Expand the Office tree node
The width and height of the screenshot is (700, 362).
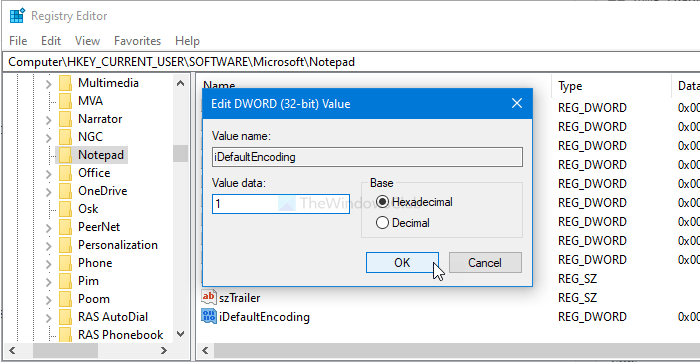pos(48,173)
